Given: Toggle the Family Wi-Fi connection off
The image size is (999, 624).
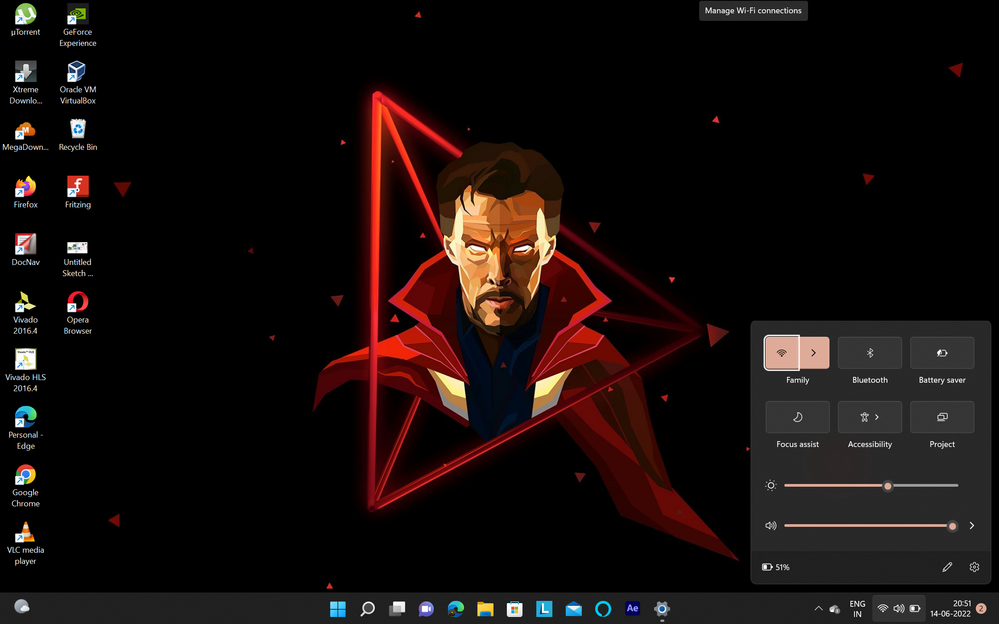Looking at the screenshot, I should 782,353.
